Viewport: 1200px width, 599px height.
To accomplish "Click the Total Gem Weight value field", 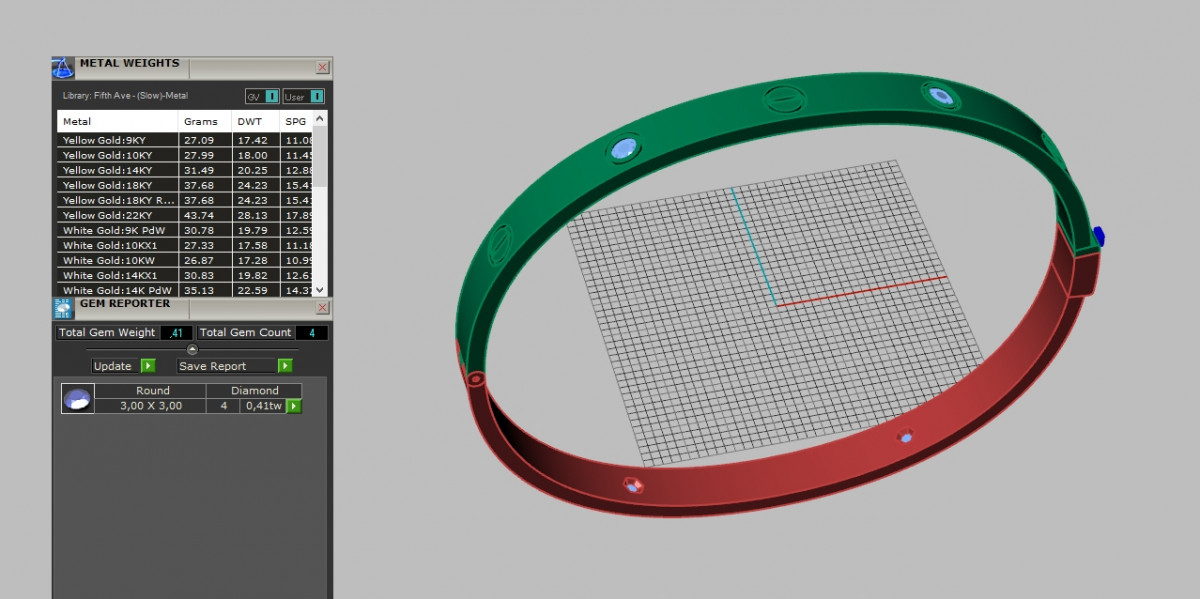I will [177, 332].
